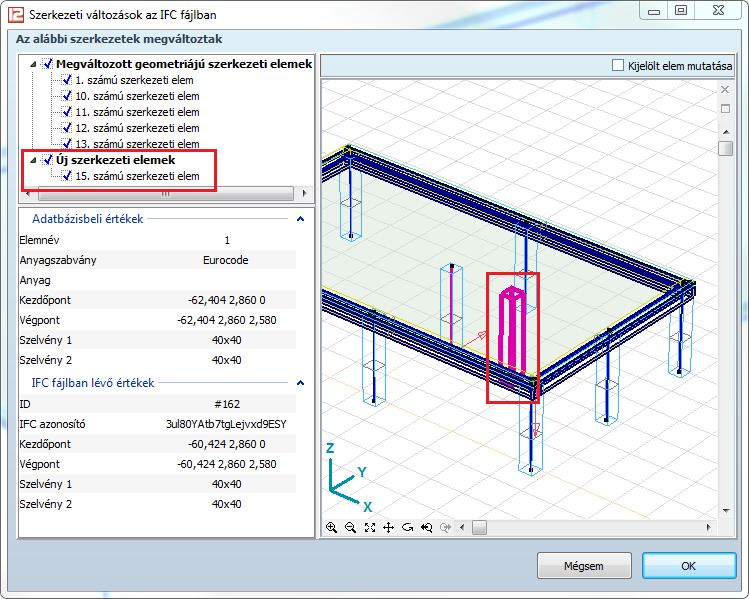Click database Kezdőpont value -62,404 2,860 0
749x599 pixels.
226,300
